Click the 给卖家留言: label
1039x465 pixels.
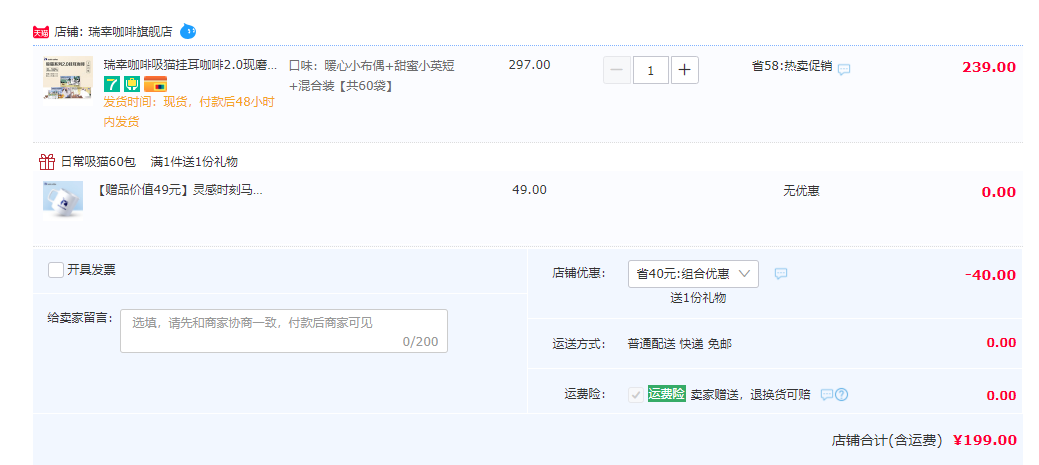tap(80, 317)
